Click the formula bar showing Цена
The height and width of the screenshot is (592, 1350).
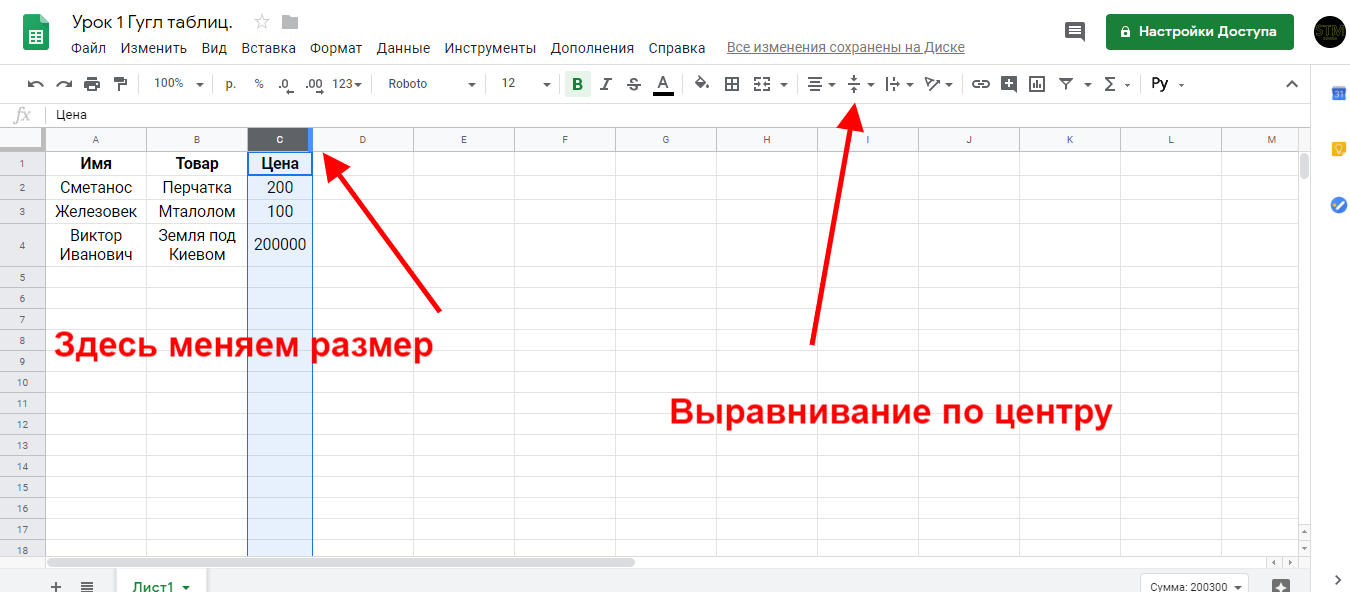pyautogui.click(x=680, y=115)
